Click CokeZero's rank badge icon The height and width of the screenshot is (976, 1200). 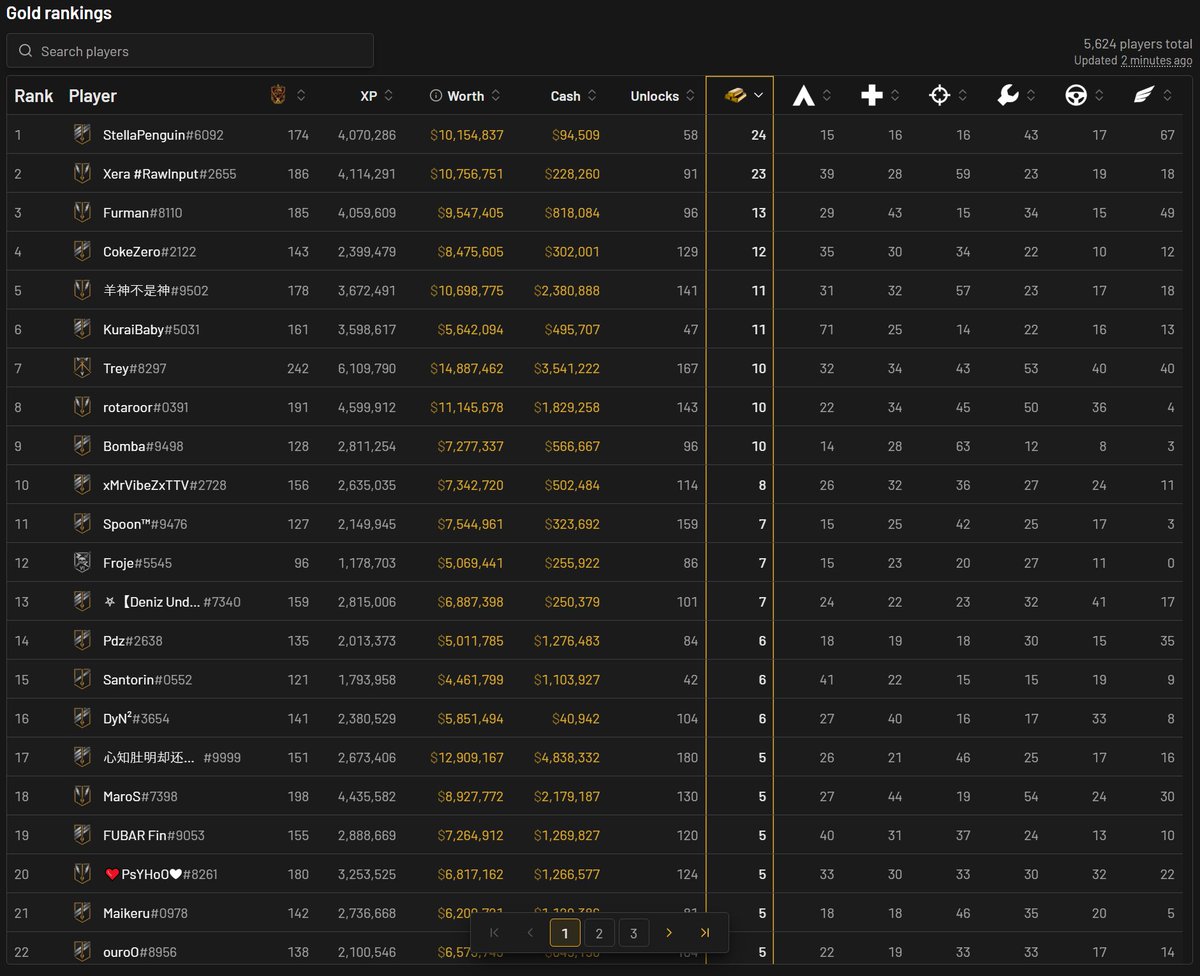click(x=82, y=252)
